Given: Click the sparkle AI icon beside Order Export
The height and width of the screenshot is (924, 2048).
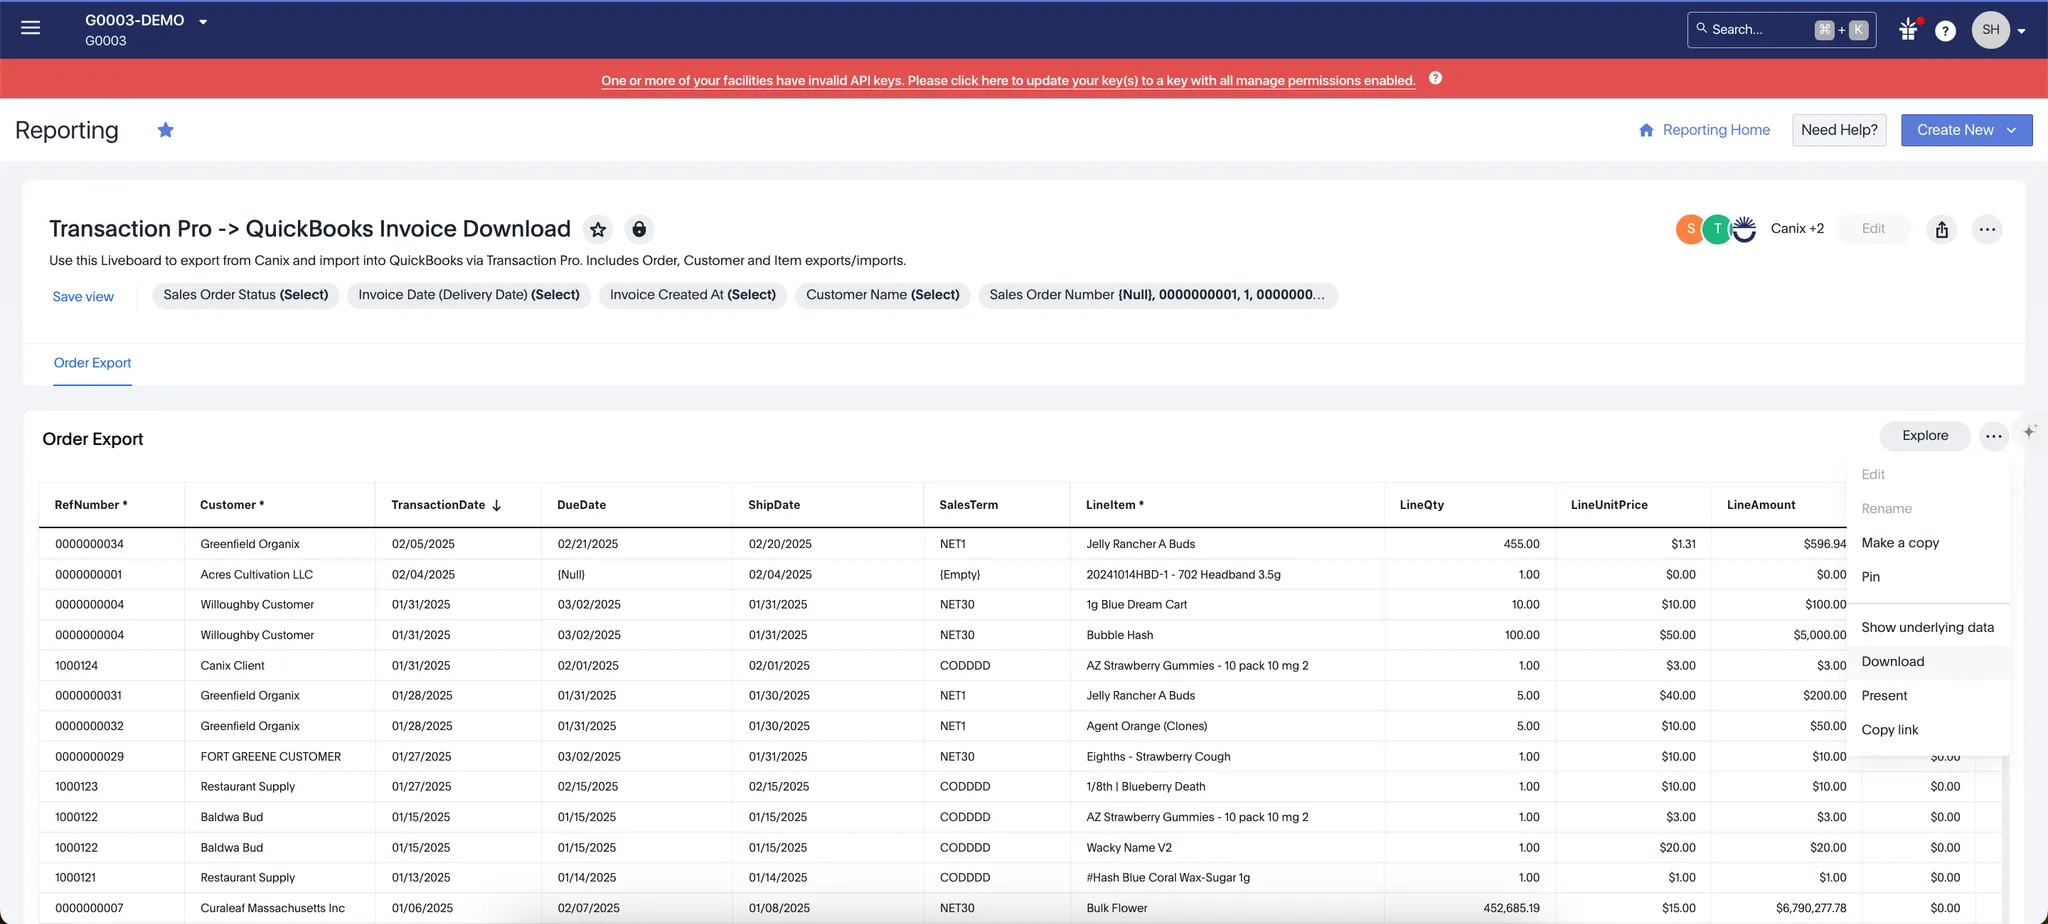Looking at the screenshot, I should pyautogui.click(x=2029, y=432).
